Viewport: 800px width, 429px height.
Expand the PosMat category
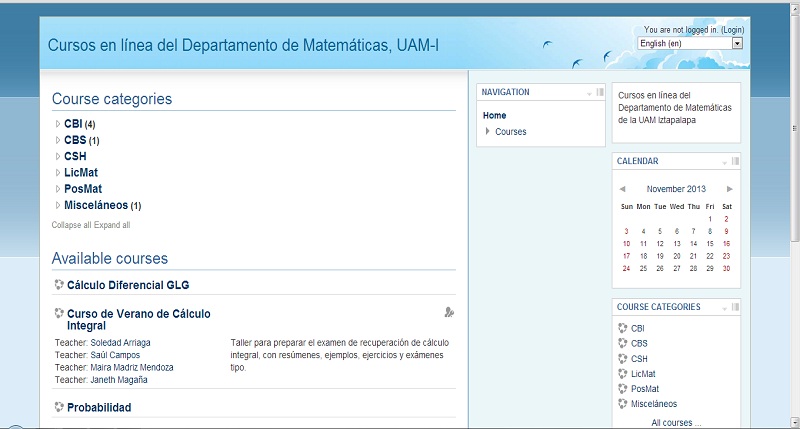(x=58, y=189)
